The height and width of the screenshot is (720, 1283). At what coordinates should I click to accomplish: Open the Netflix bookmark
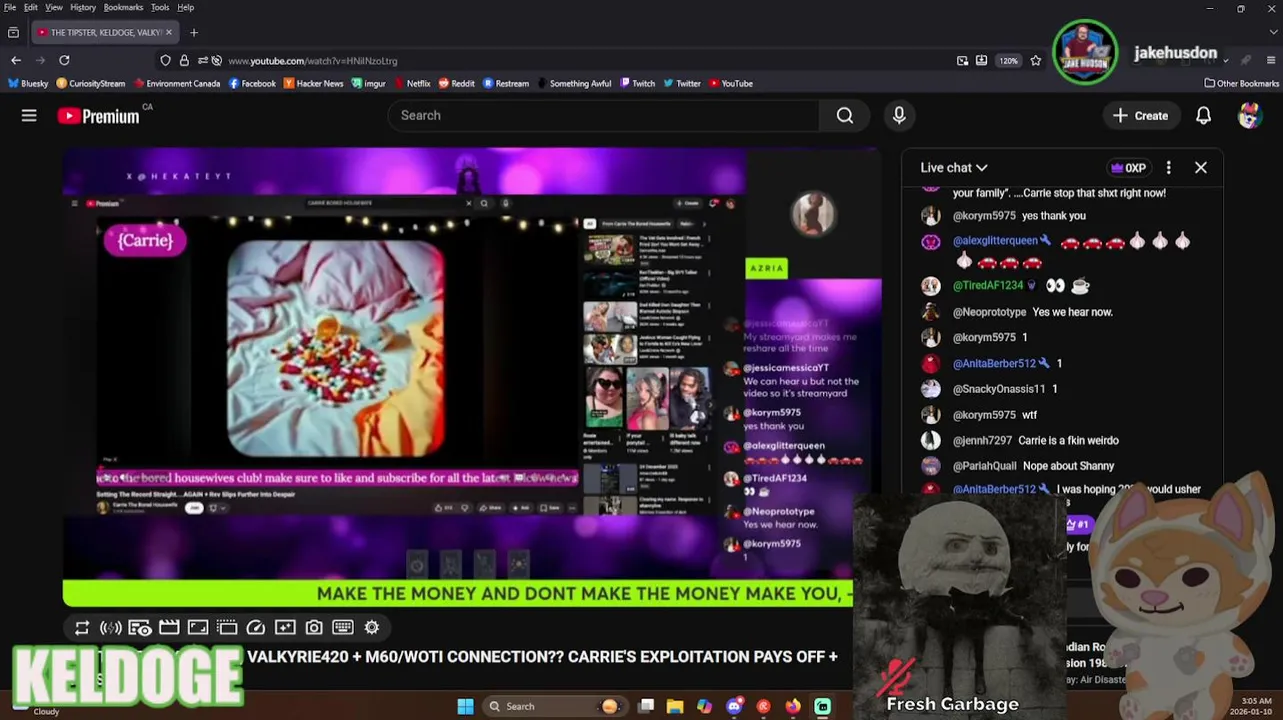(x=411, y=84)
